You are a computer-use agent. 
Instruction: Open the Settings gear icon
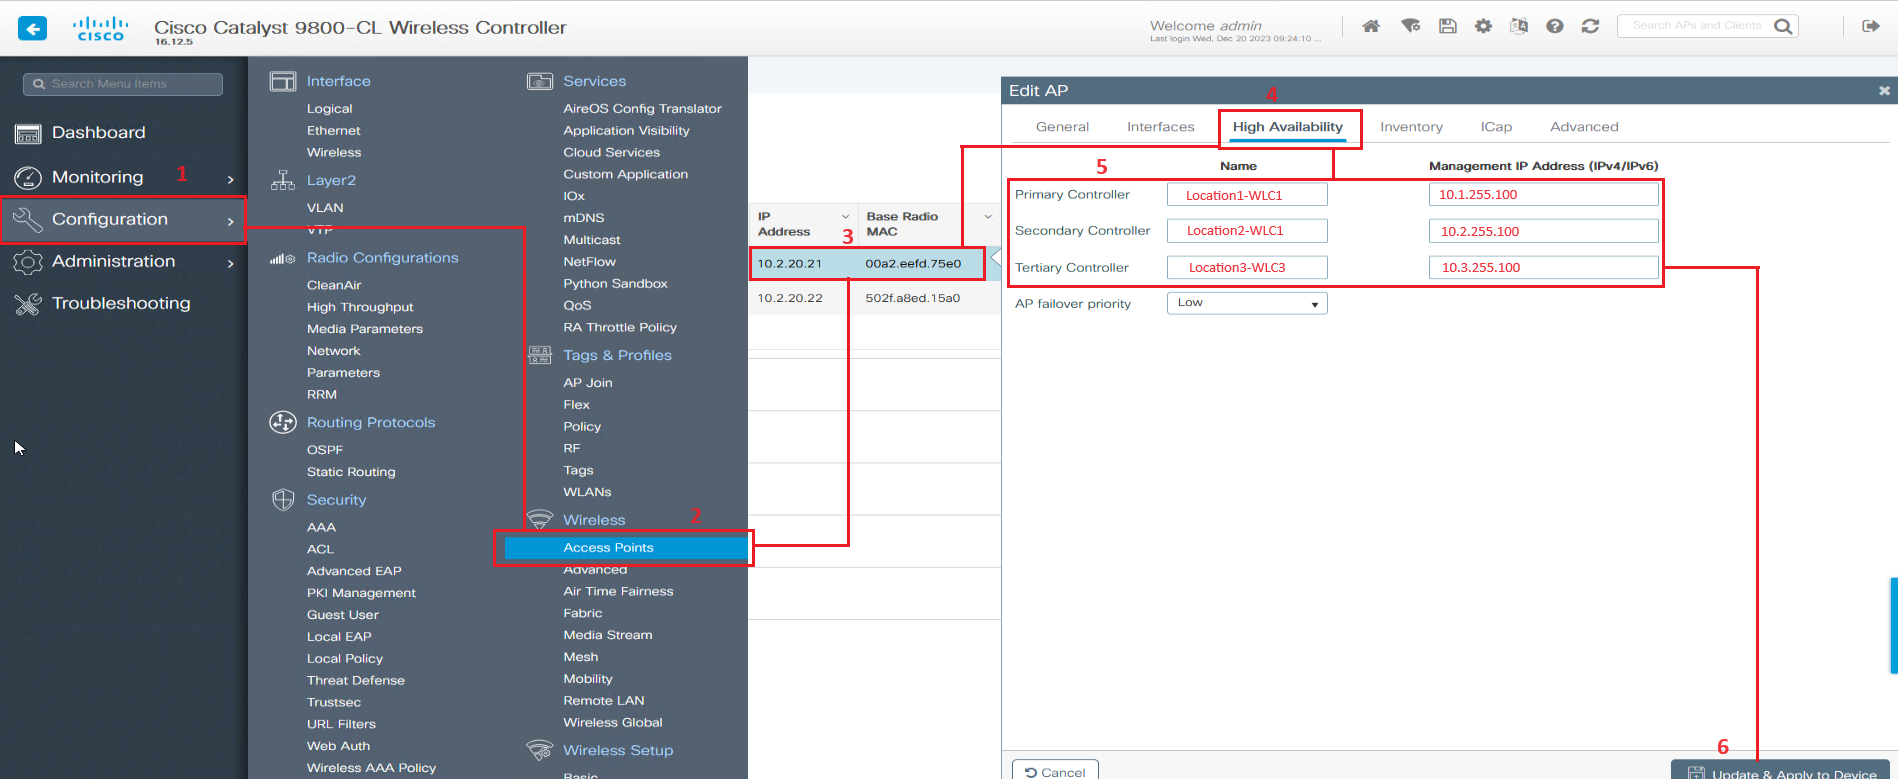pyautogui.click(x=1483, y=26)
